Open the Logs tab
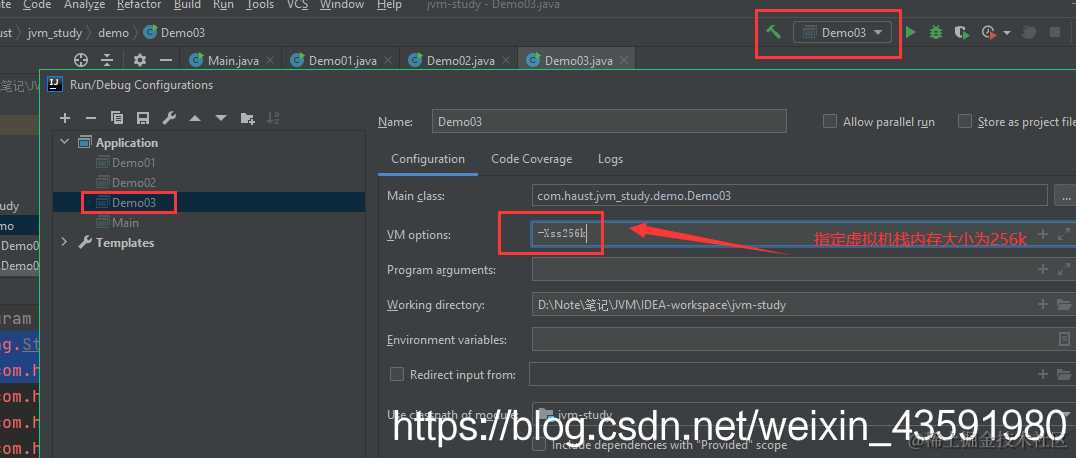 pyautogui.click(x=610, y=159)
